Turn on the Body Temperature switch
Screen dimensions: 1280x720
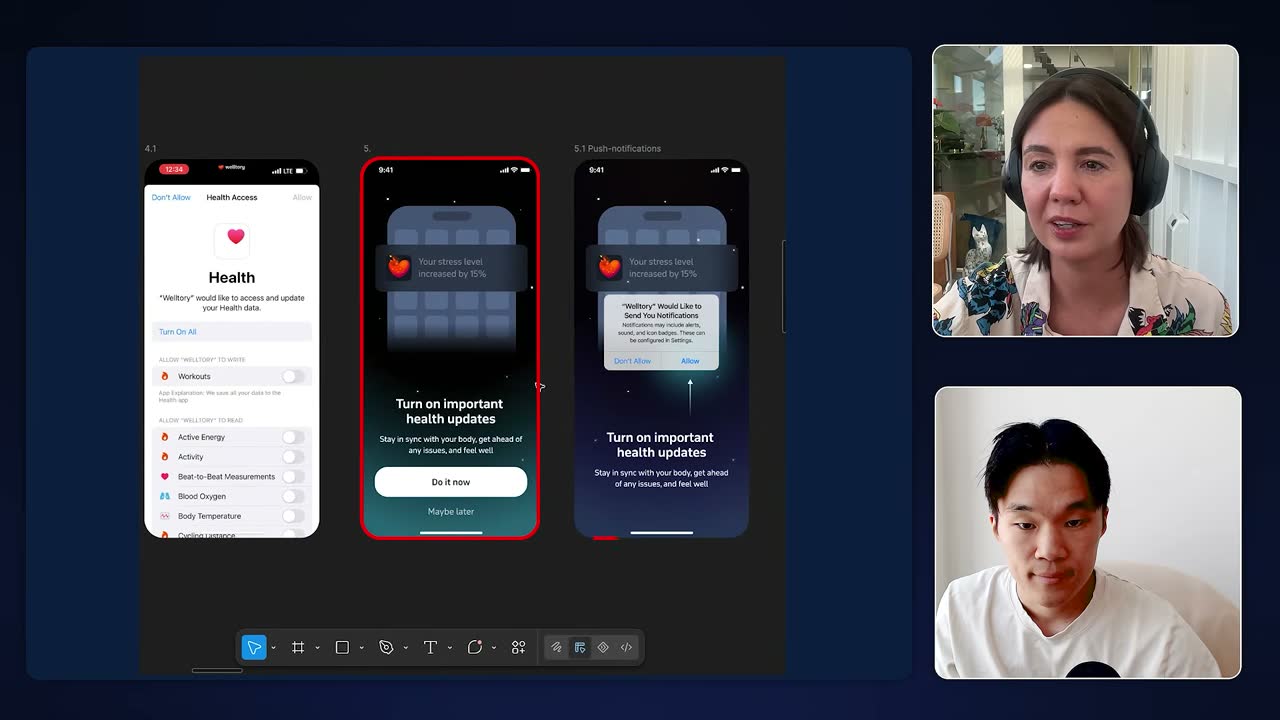point(293,516)
